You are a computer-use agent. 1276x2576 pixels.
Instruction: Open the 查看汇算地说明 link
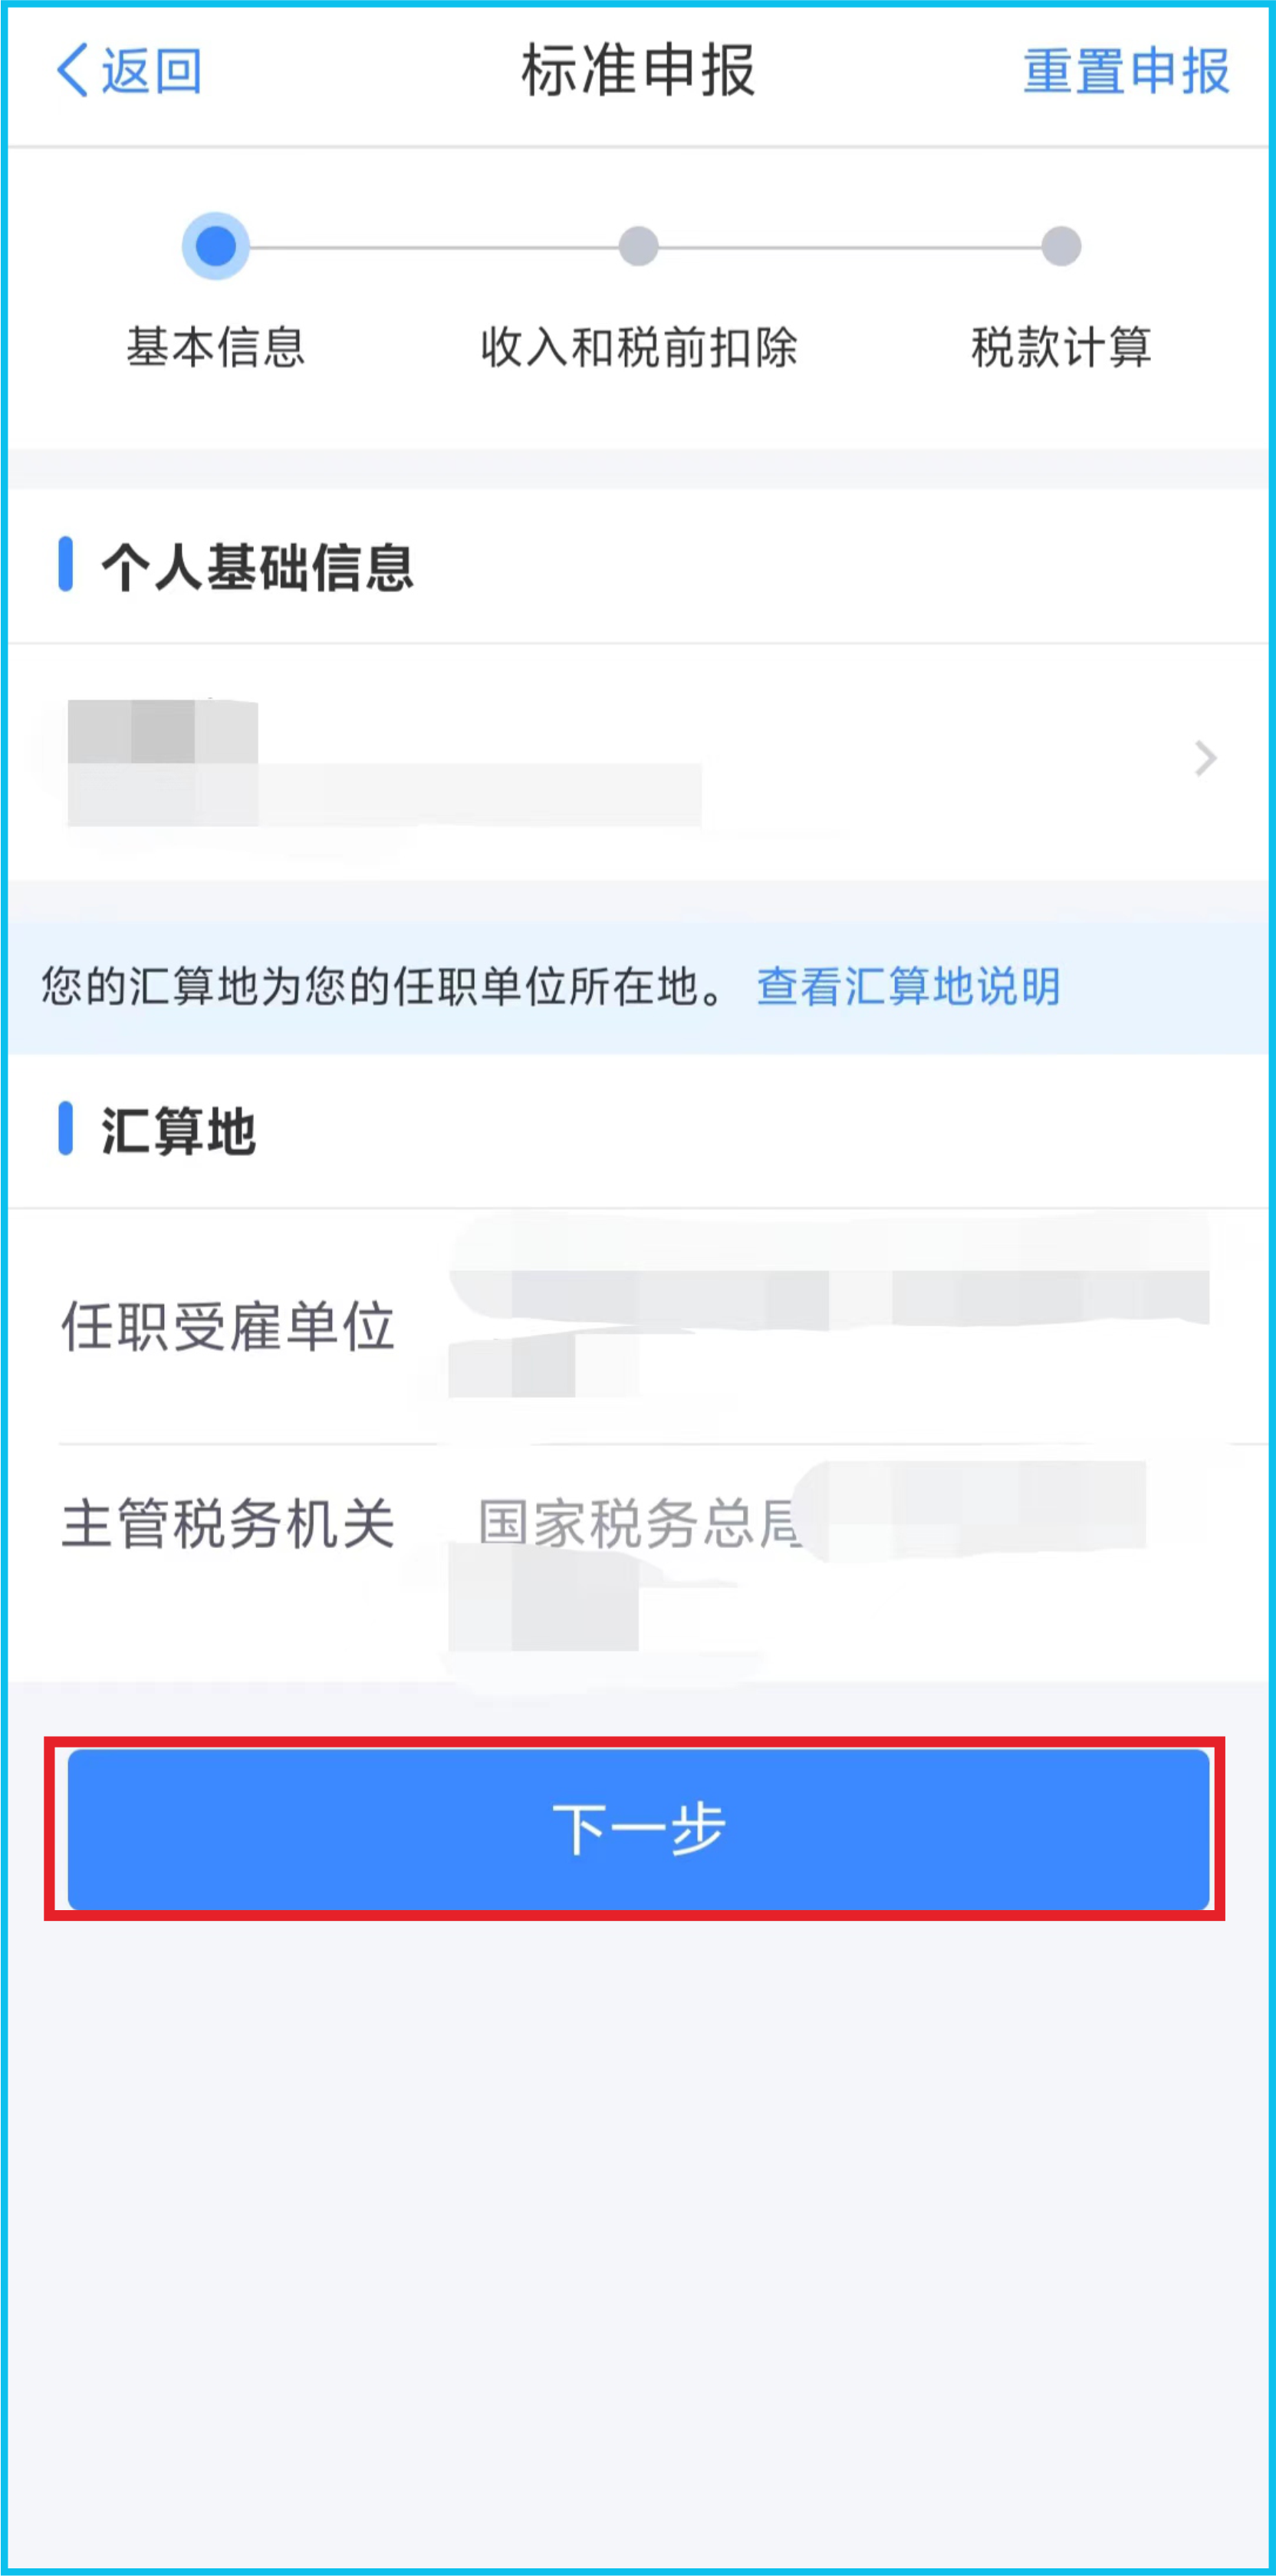(908, 986)
